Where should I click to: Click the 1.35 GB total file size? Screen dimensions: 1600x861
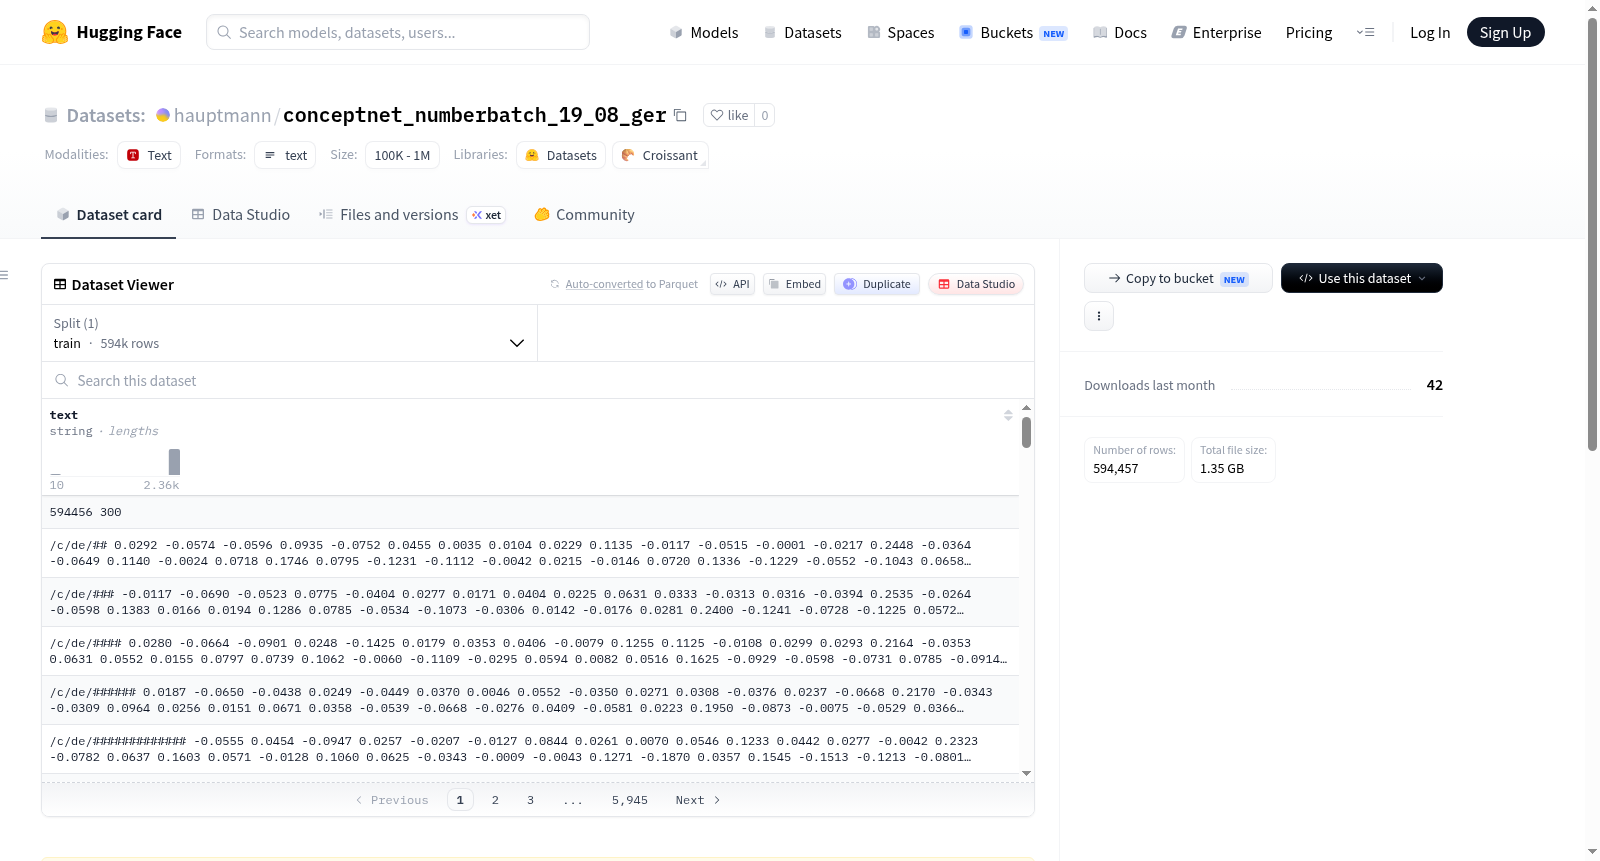(1222, 468)
